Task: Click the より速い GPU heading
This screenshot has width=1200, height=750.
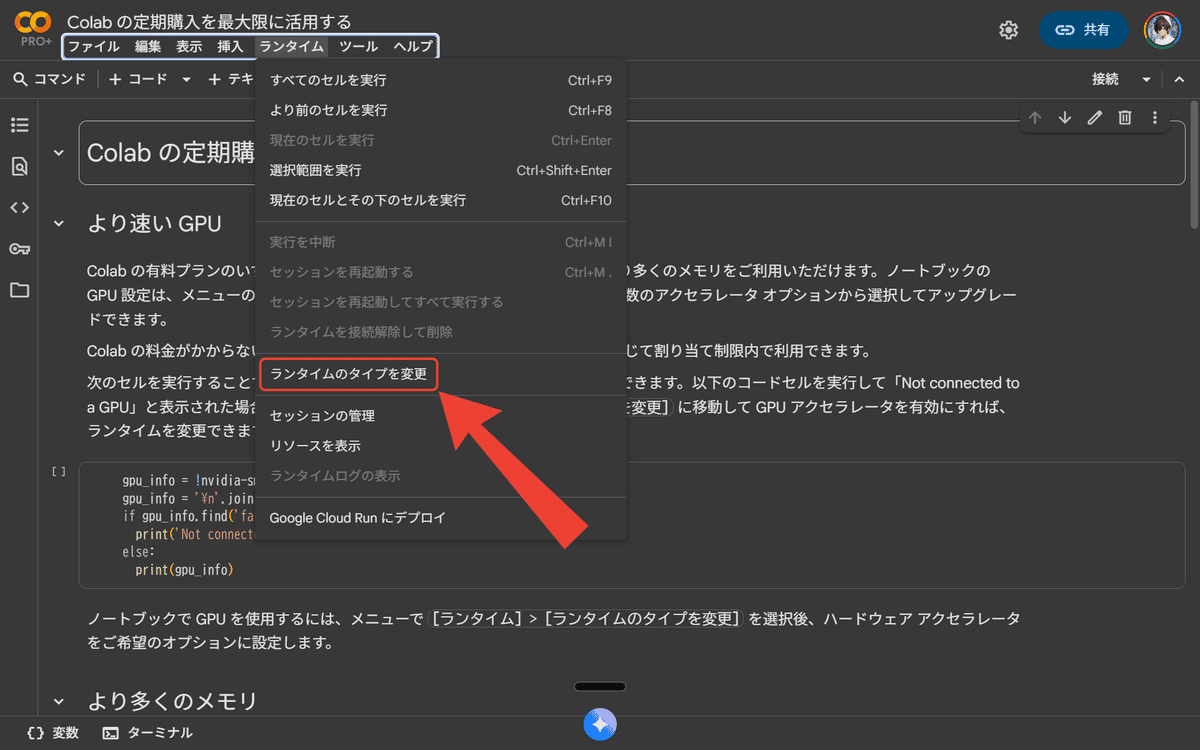Action: coord(154,223)
